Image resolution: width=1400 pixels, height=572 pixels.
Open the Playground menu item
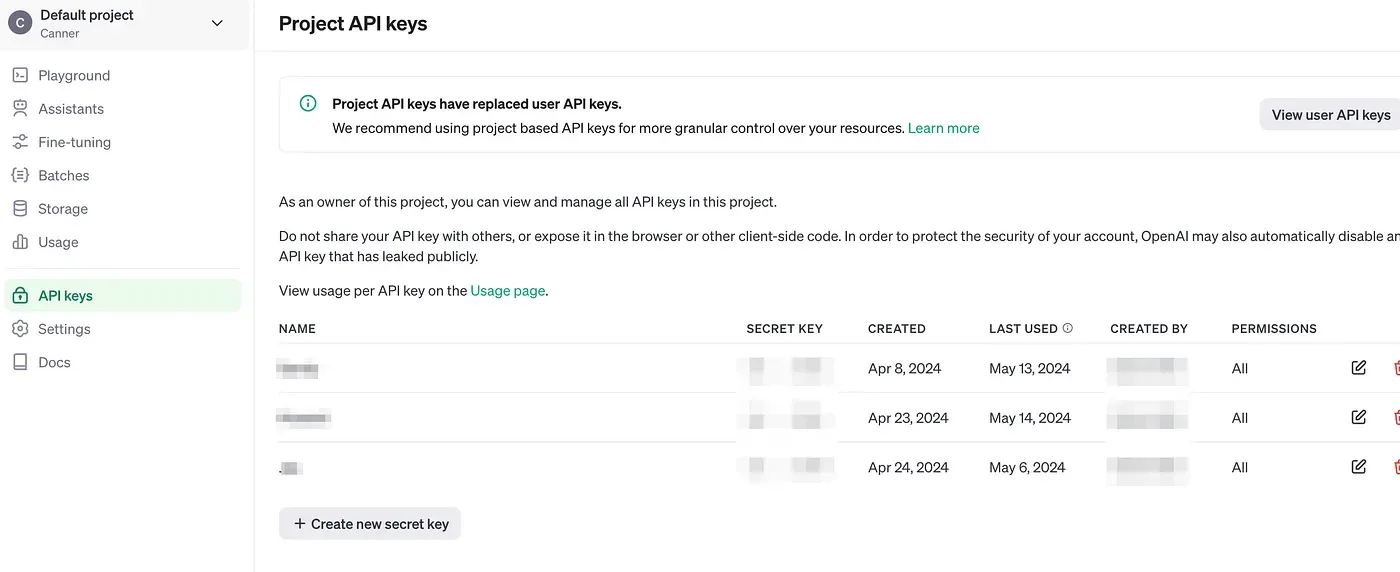[x=74, y=75]
